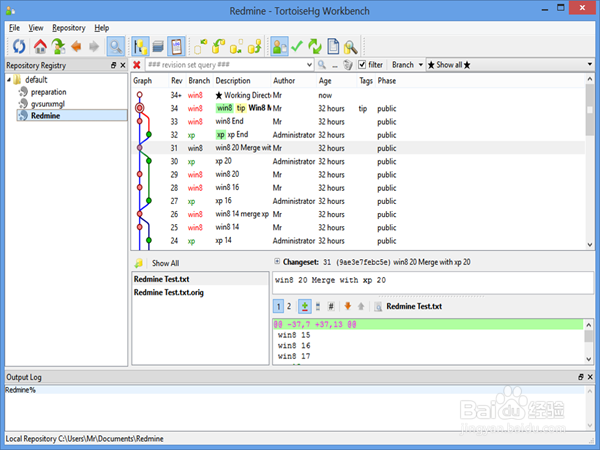Viewport: 600px width, 450px height.
Task: Switch to parent 2 diff
Action: coord(289,306)
